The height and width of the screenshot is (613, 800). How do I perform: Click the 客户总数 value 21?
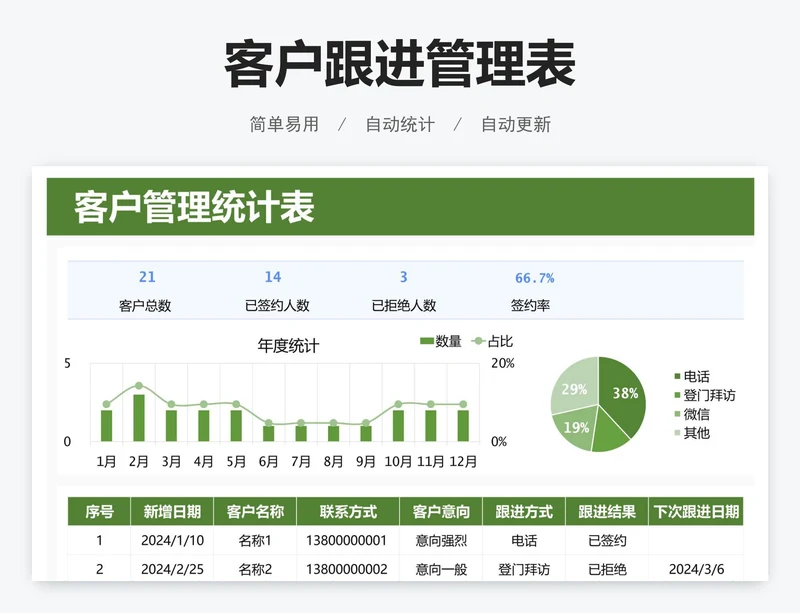147,277
